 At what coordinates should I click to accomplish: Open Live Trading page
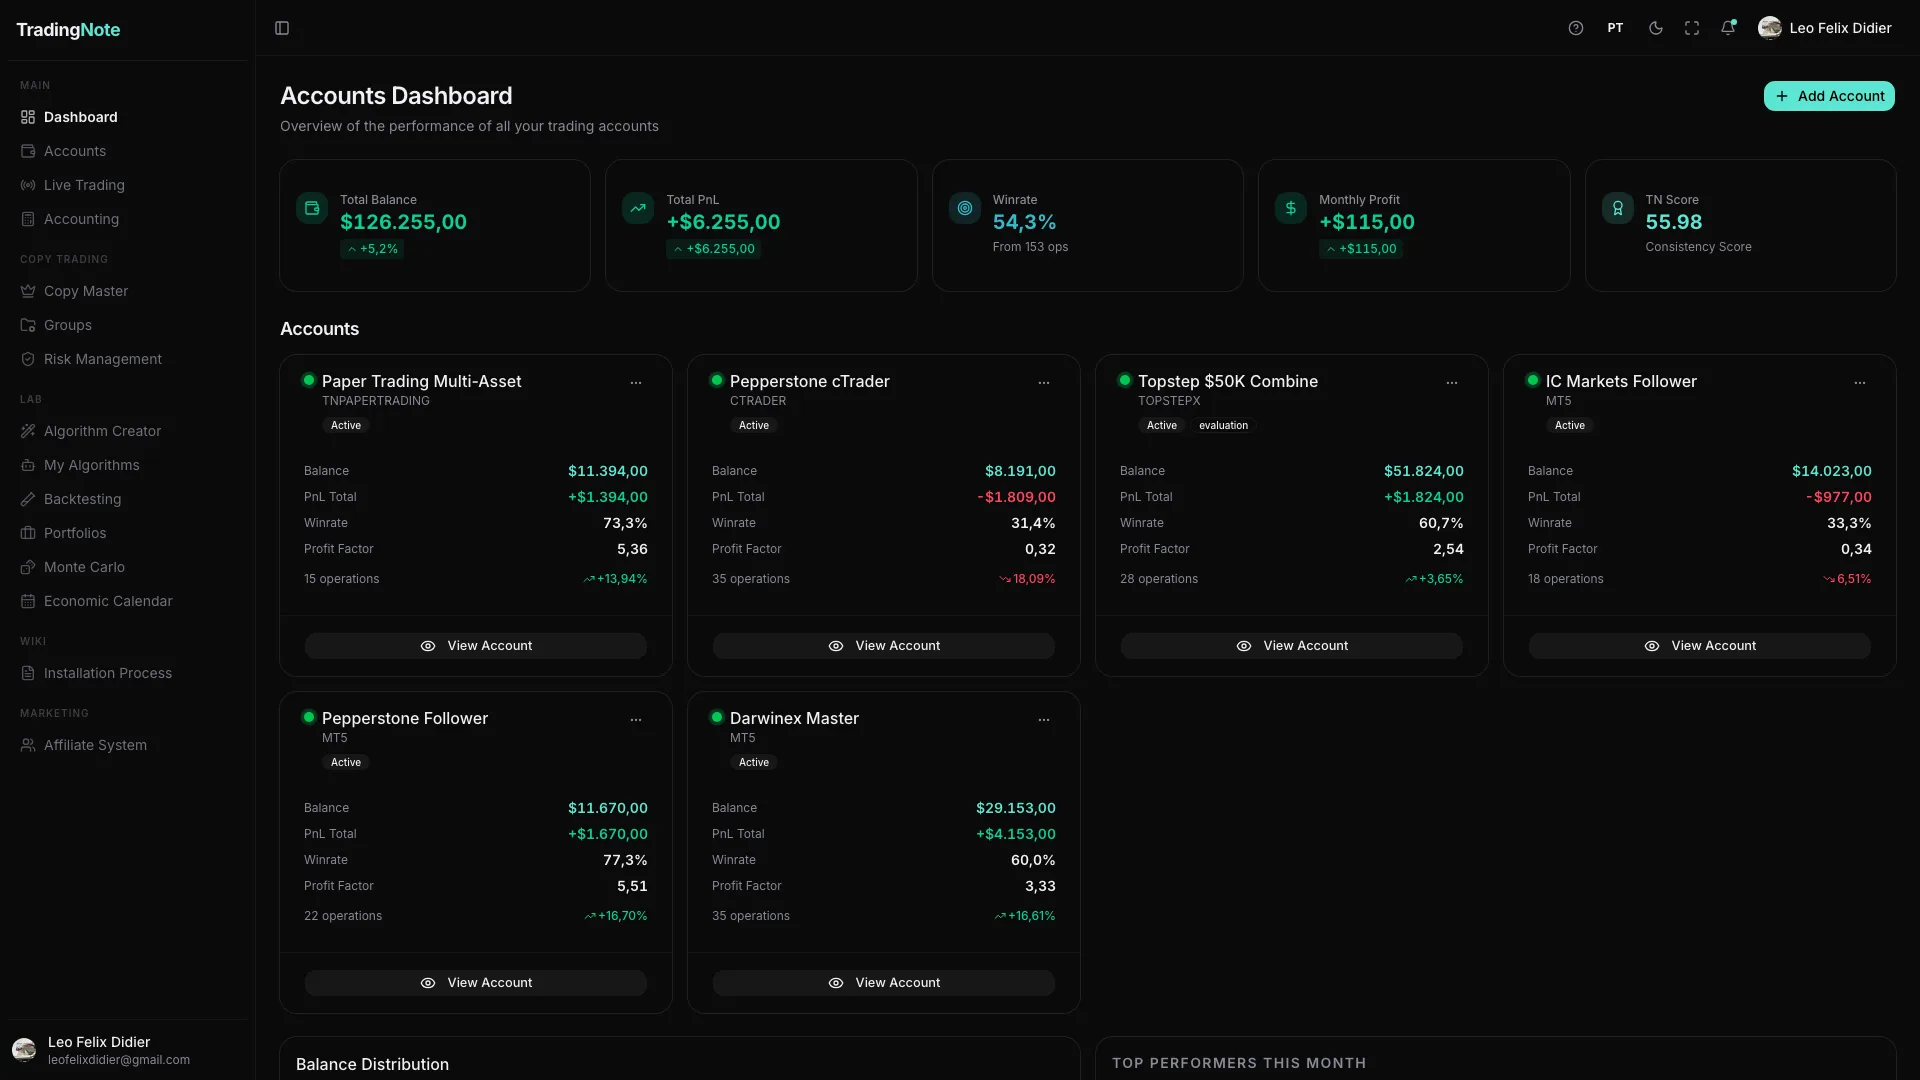127,185
